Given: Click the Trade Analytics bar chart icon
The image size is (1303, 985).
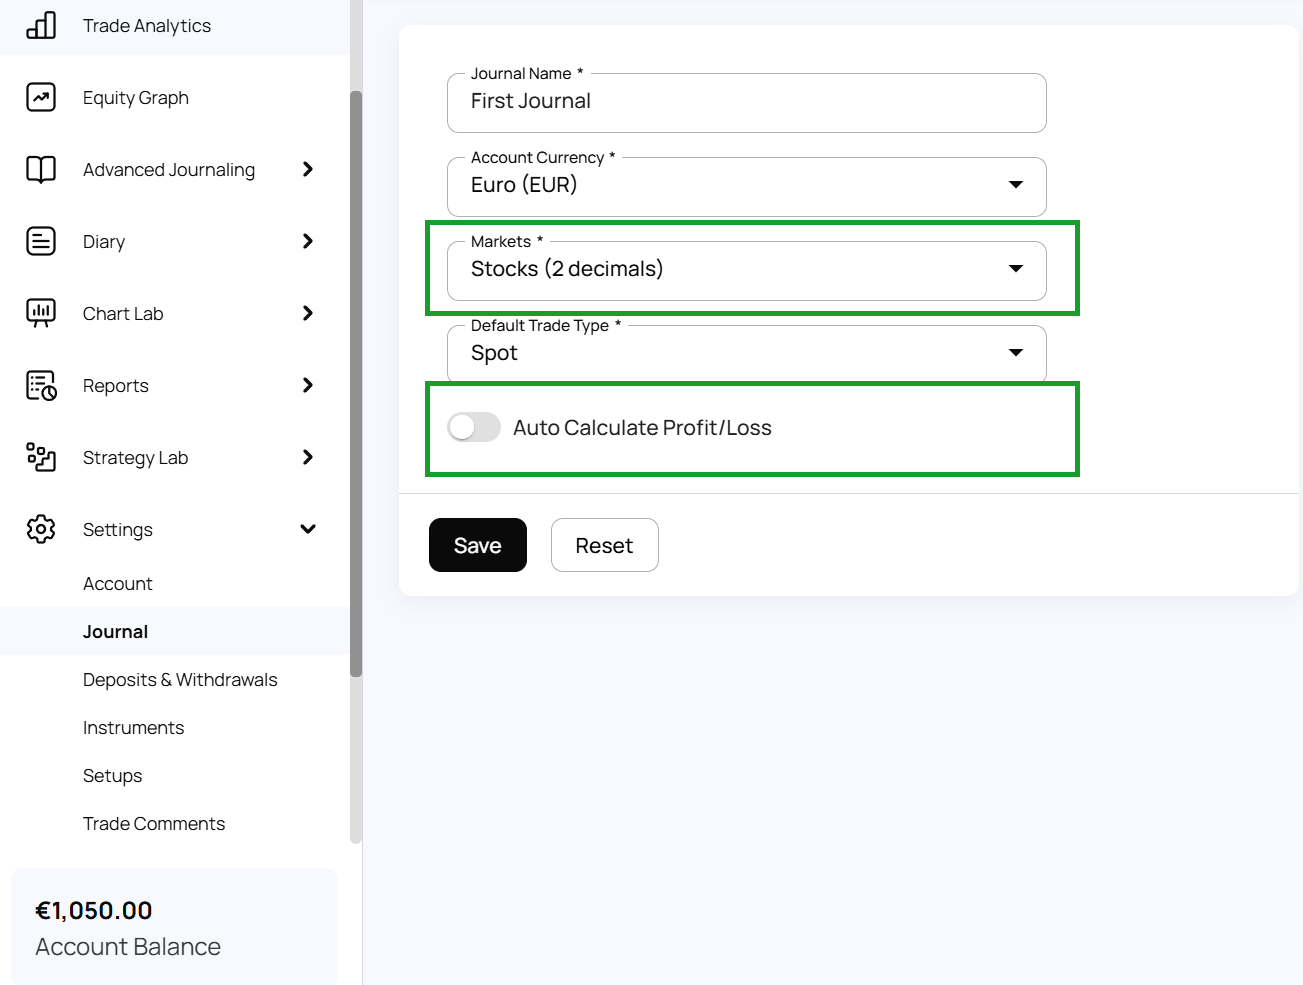Looking at the screenshot, I should coord(41,26).
